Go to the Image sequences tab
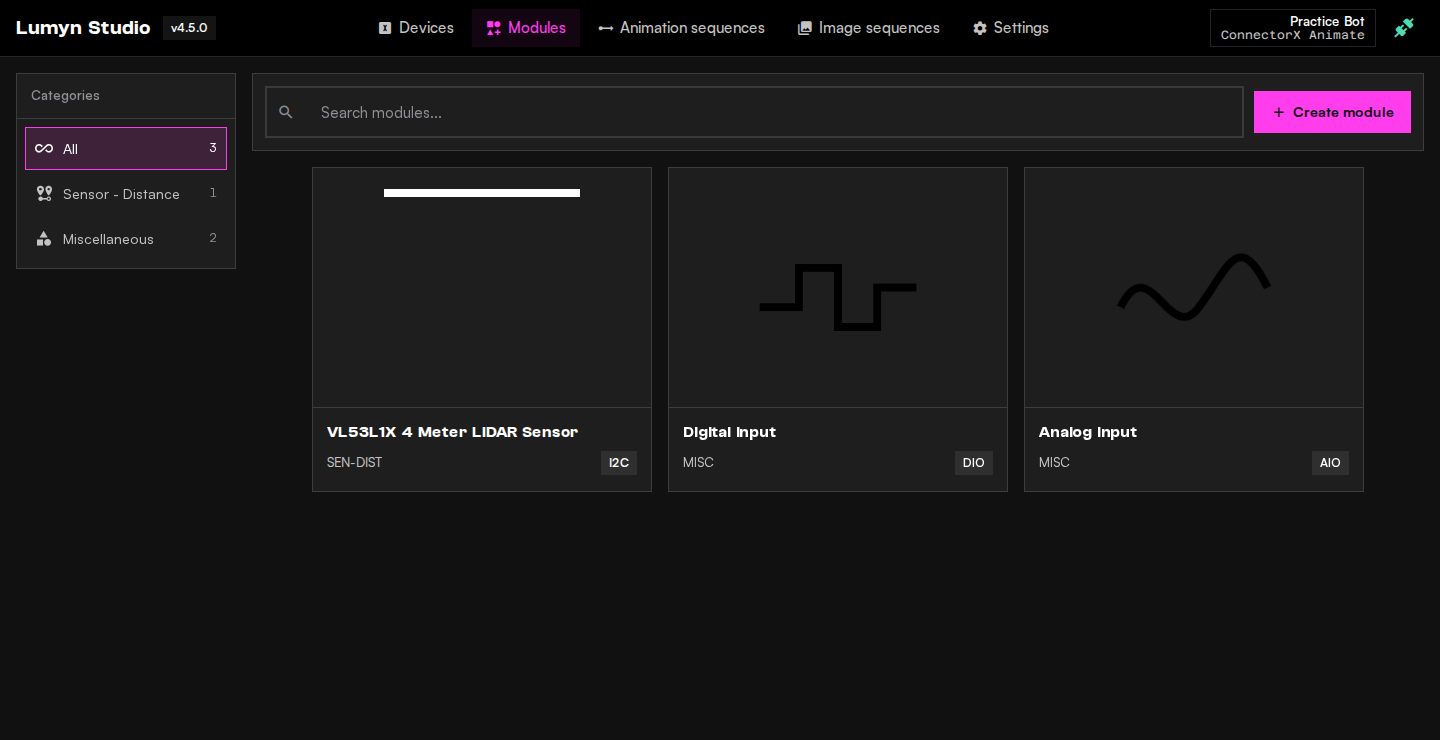Screen dimensions: 1440x740 click(x=868, y=28)
